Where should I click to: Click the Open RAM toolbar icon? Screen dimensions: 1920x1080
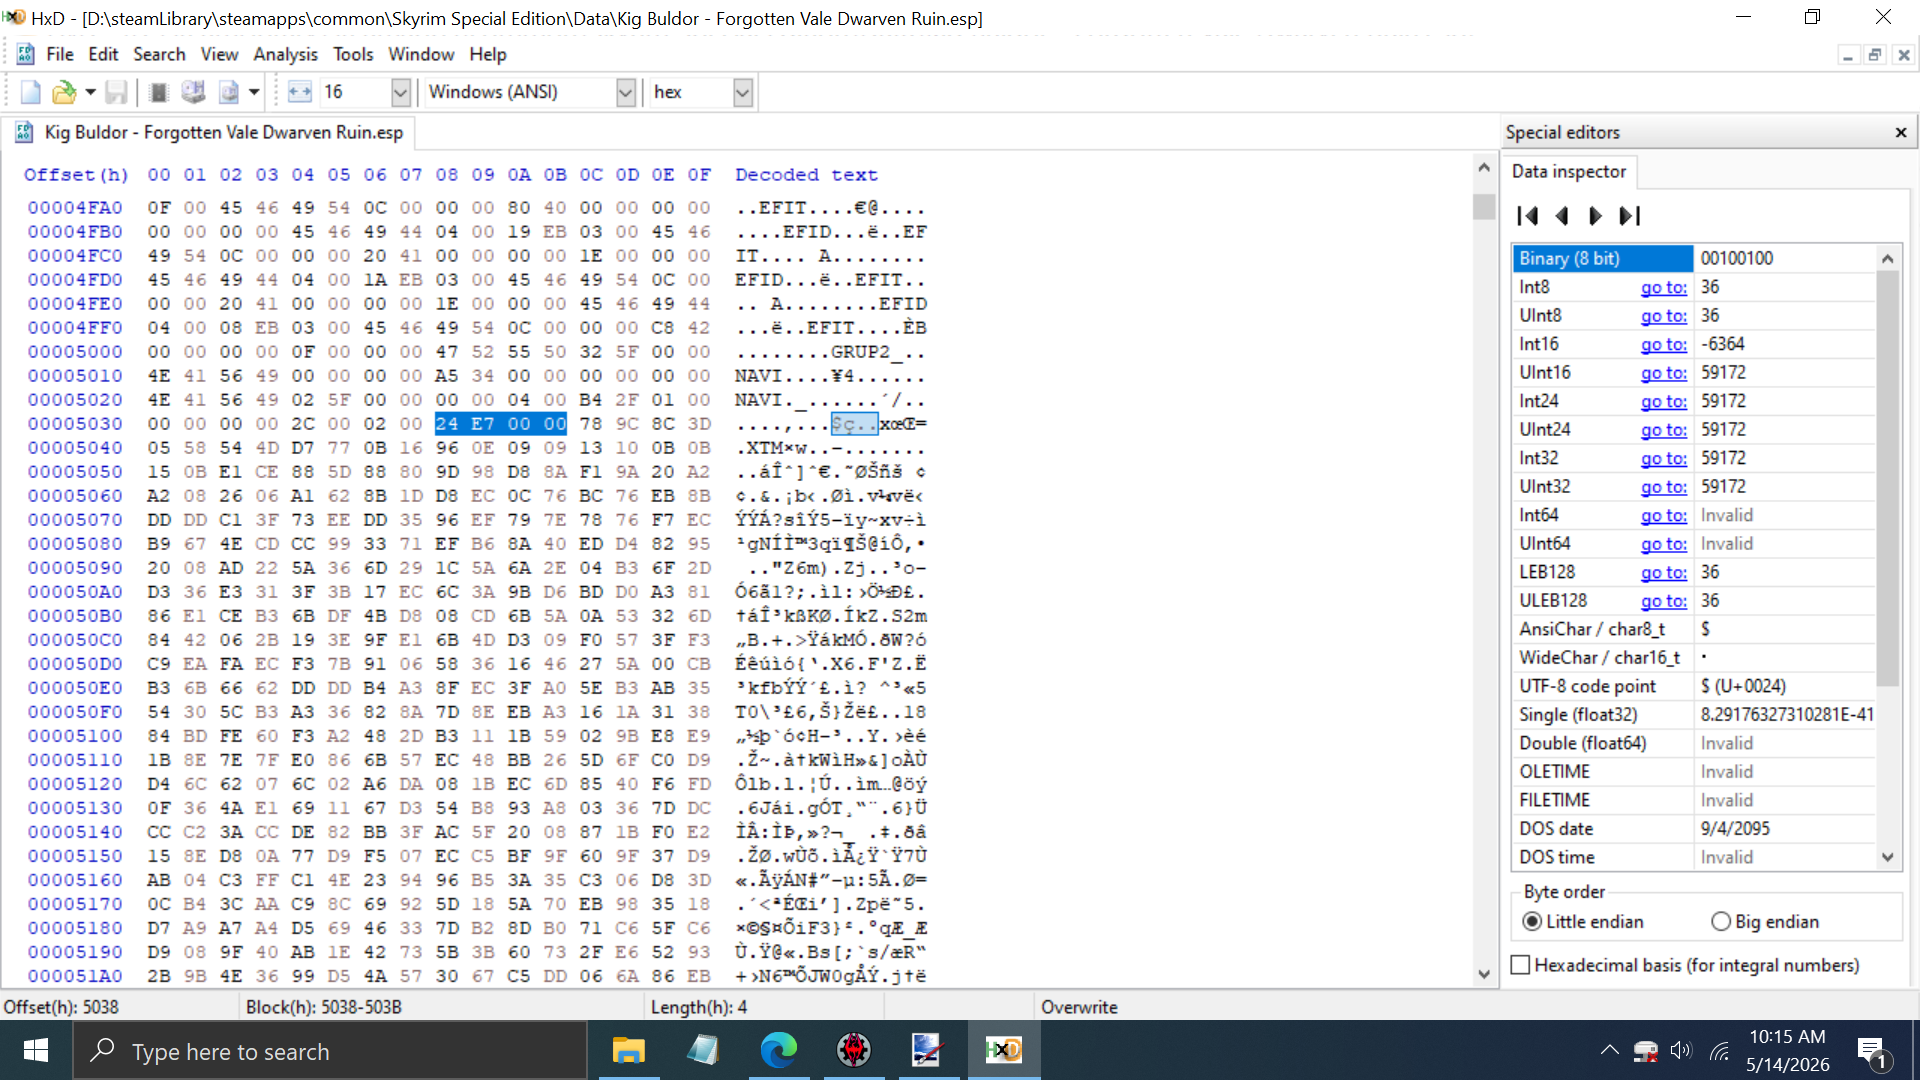pos(158,92)
